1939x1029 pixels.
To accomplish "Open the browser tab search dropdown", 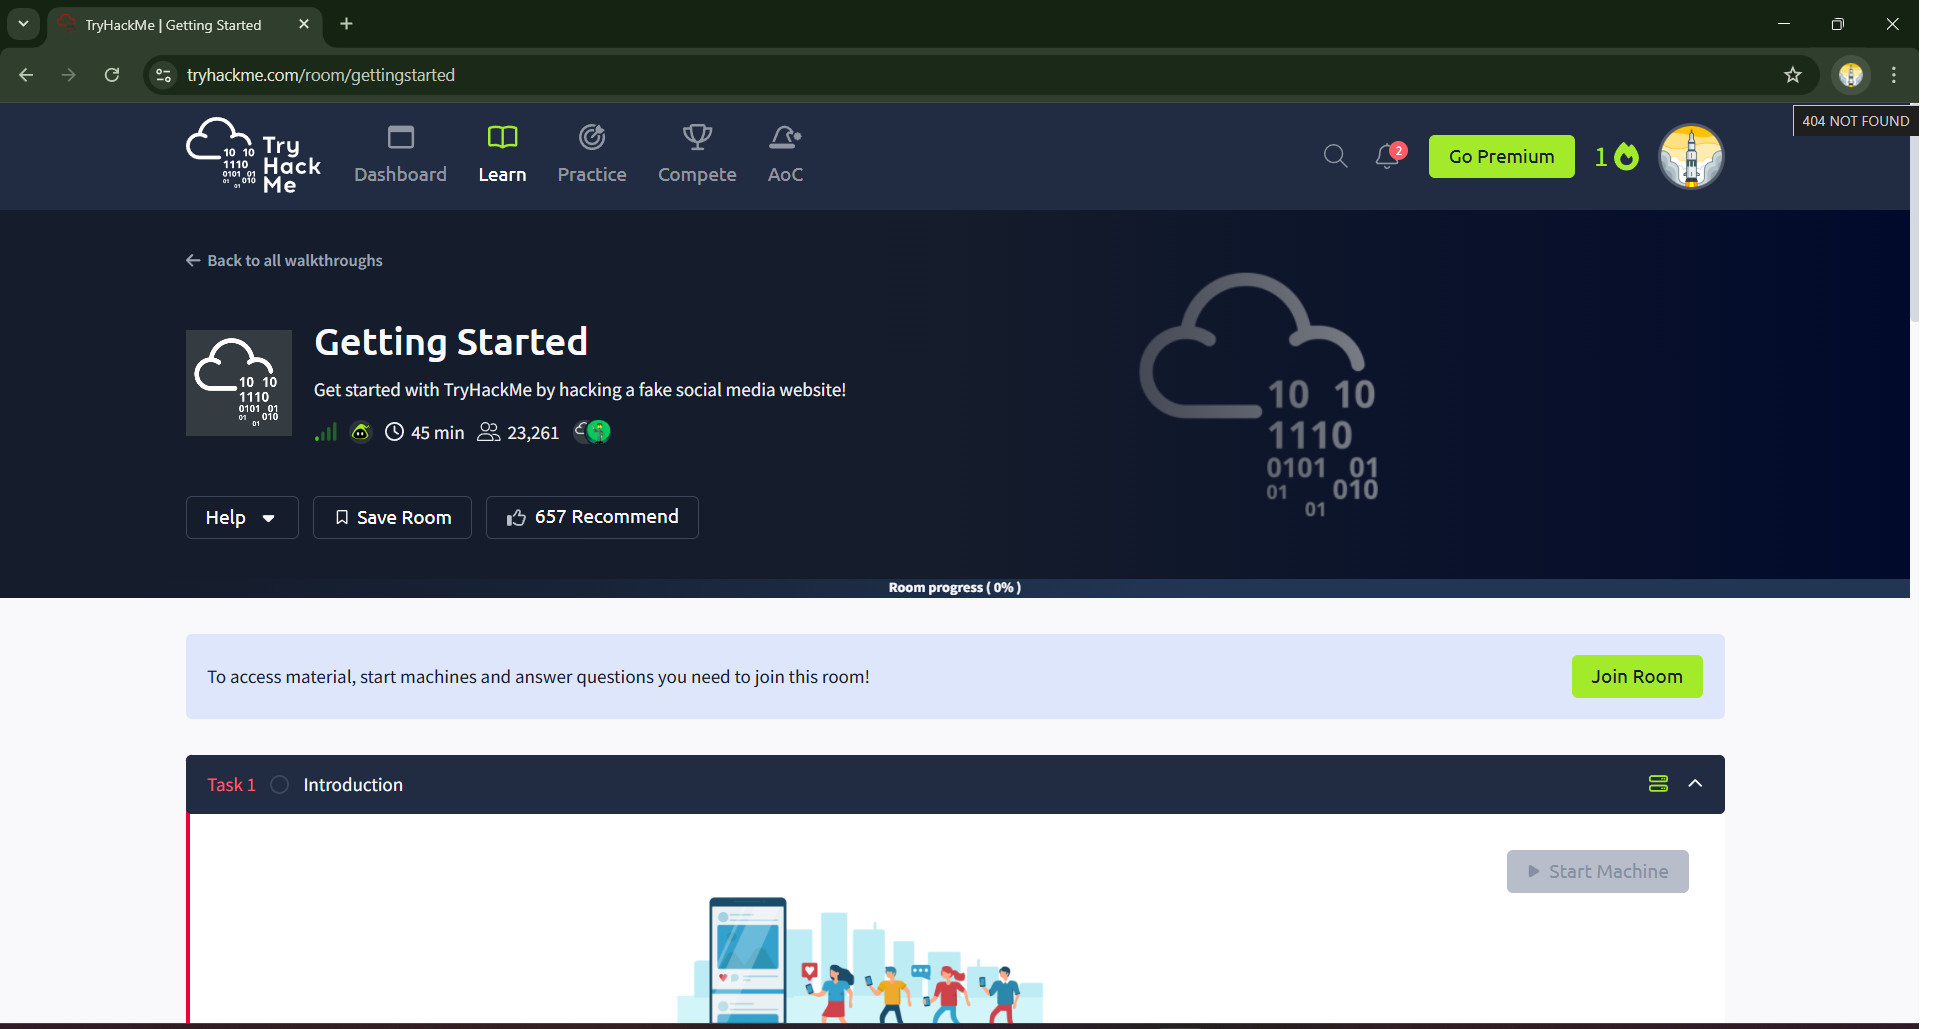I will point(23,24).
